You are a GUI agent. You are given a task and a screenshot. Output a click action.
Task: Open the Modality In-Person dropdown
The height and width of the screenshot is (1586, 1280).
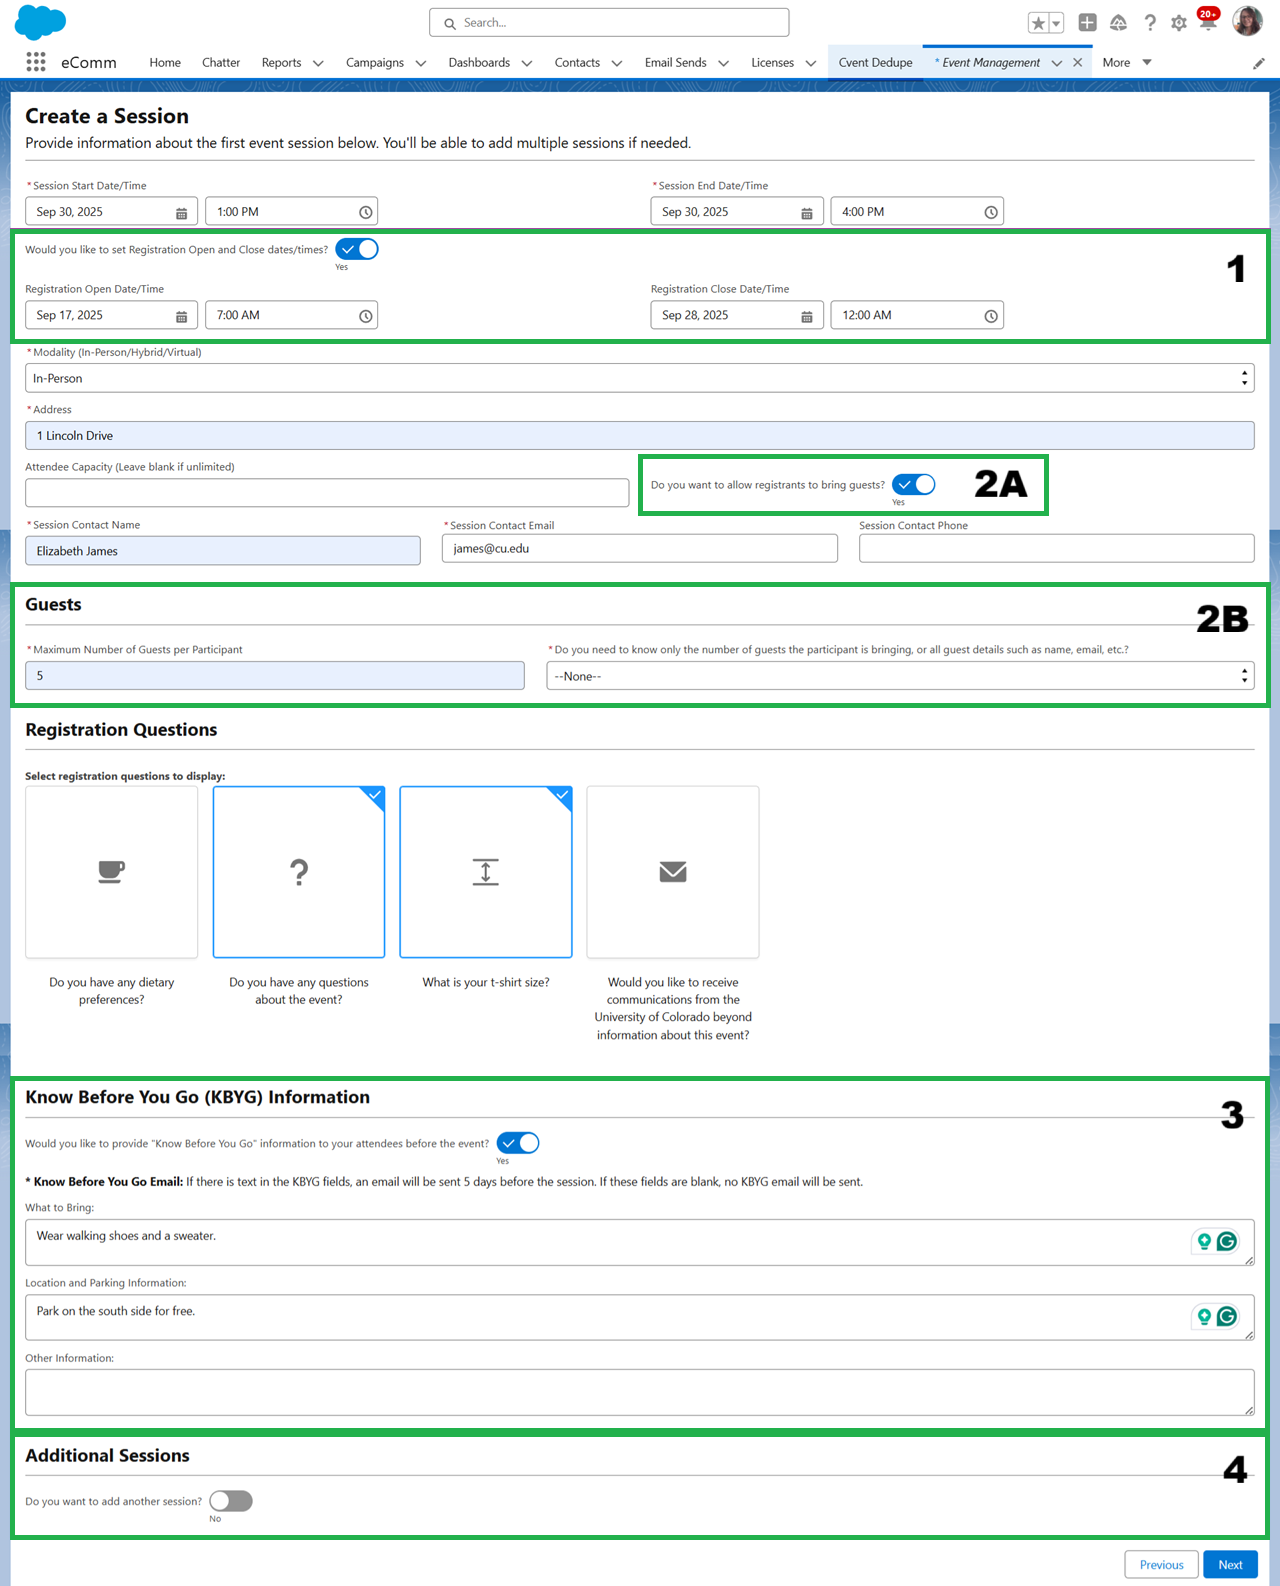[x=639, y=378]
